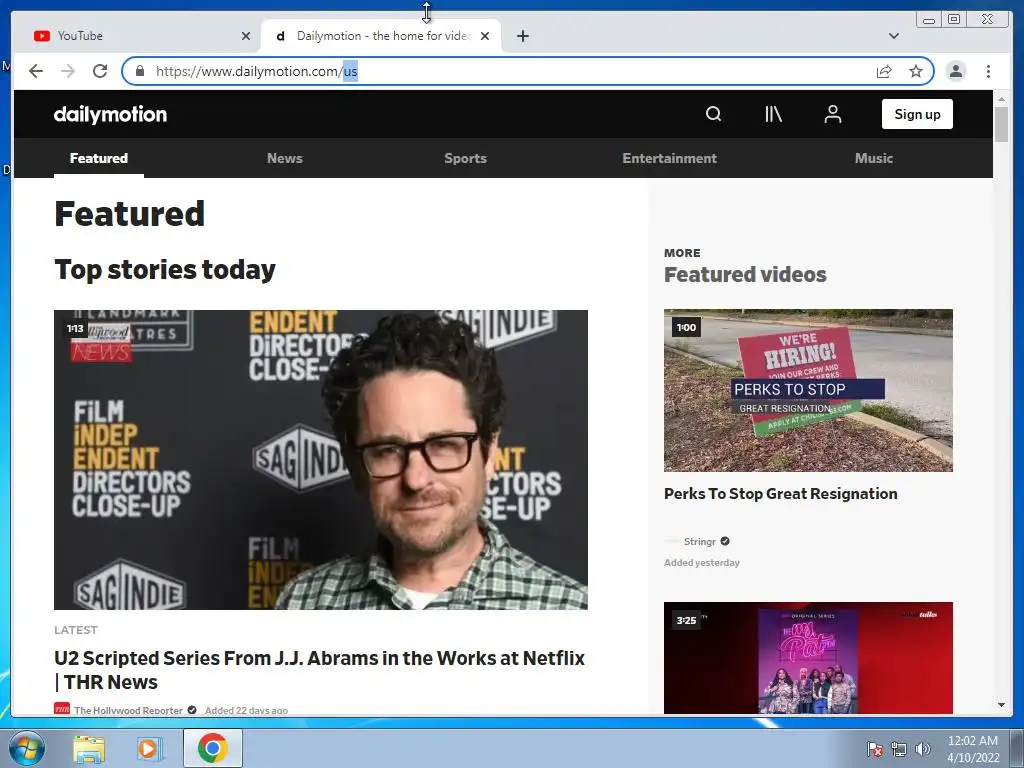Viewport: 1024px width, 768px height.
Task: Open a new tab with the plus button
Action: 522,36
